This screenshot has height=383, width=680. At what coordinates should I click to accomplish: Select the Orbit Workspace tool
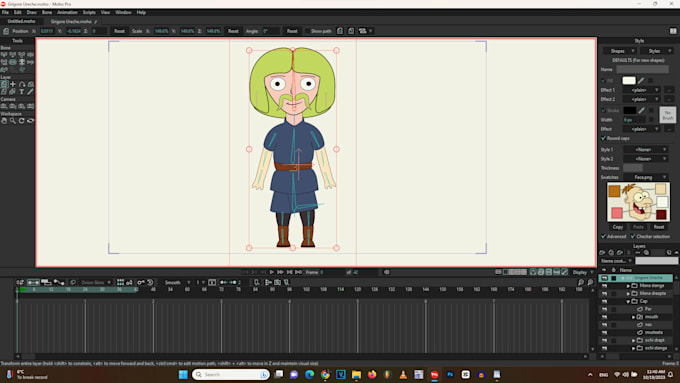[30, 121]
